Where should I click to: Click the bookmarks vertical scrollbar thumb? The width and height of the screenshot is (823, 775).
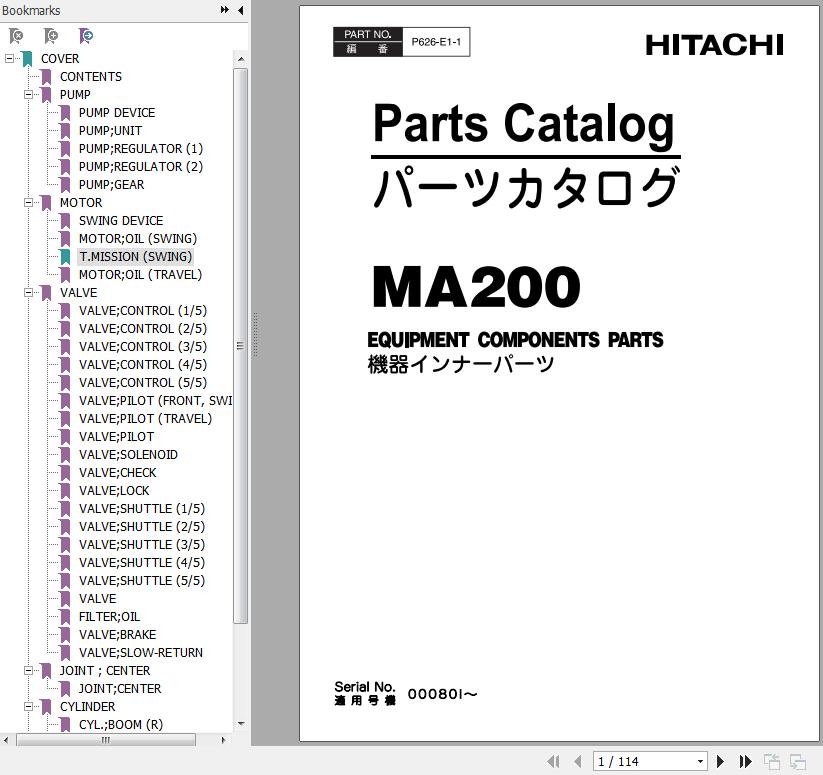(240, 346)
